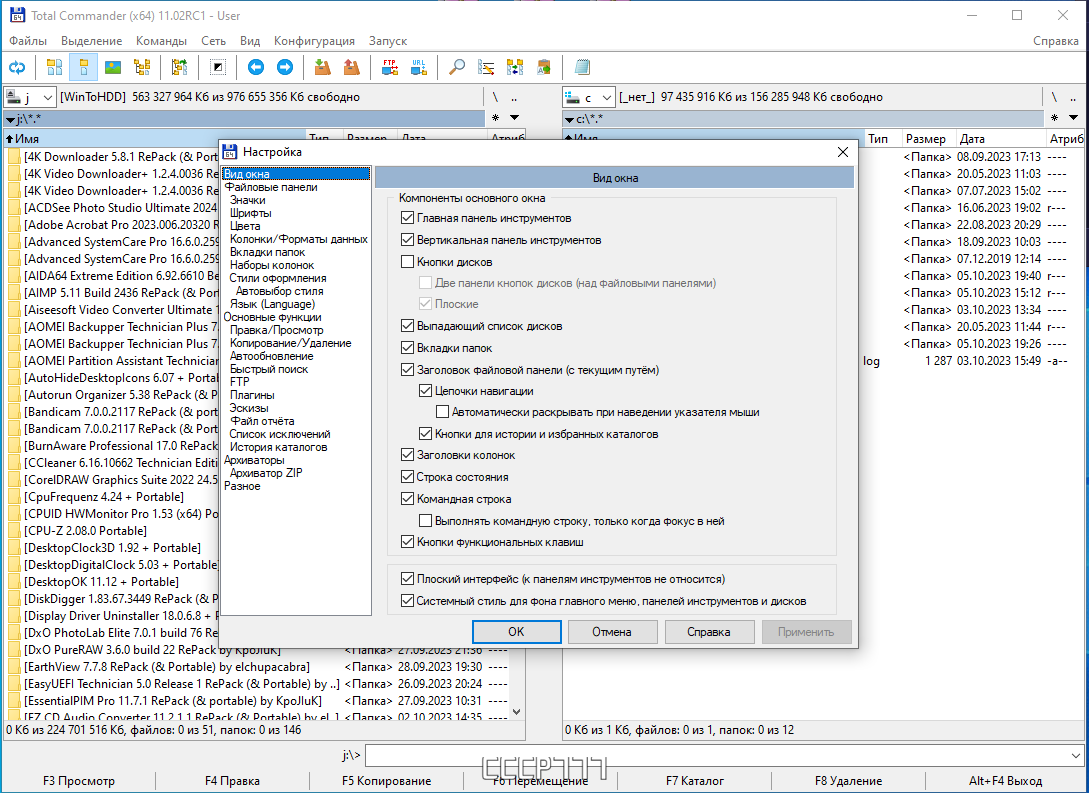This screenshot has height=793, width=1089.
Task: Go forward with blue right arrow
Action: coord(285,67)
